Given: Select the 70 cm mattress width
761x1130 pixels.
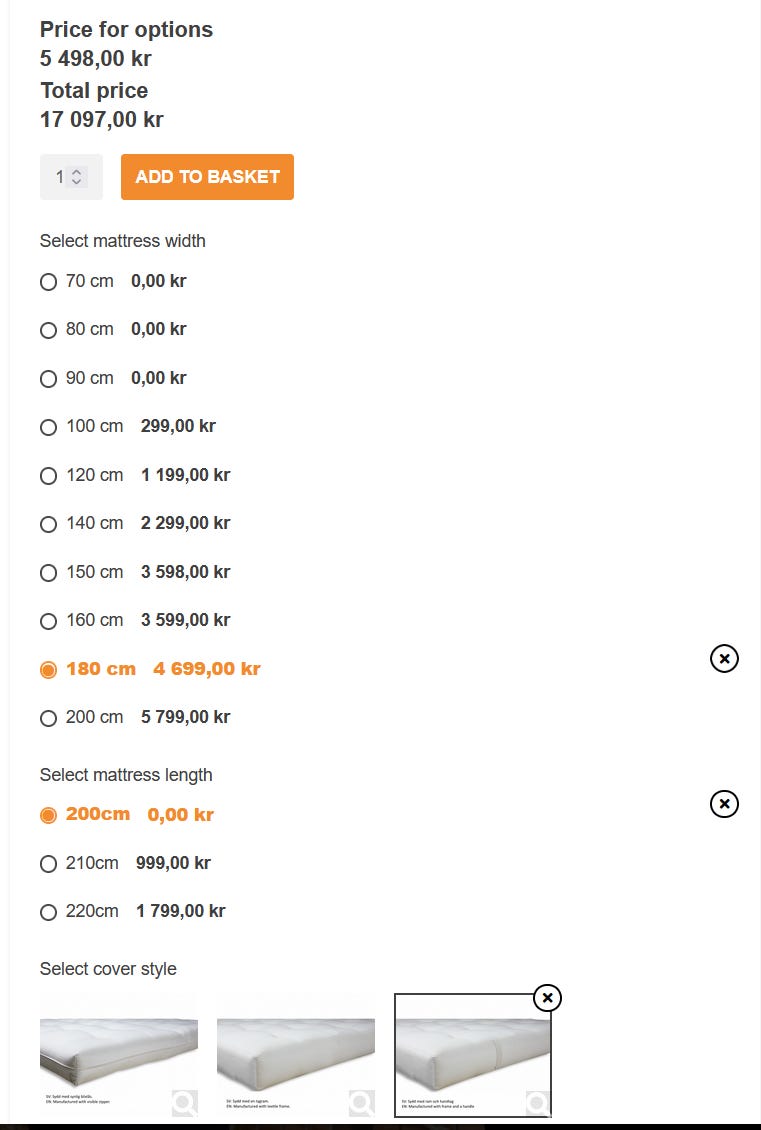Looking at the screenshot, I should (x=48, y=282).
